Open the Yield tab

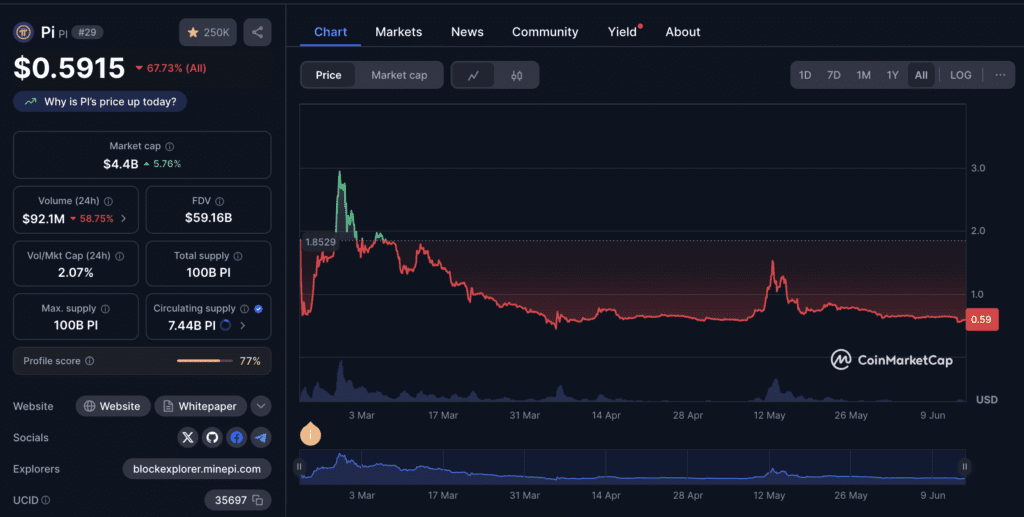click(622, 32)
